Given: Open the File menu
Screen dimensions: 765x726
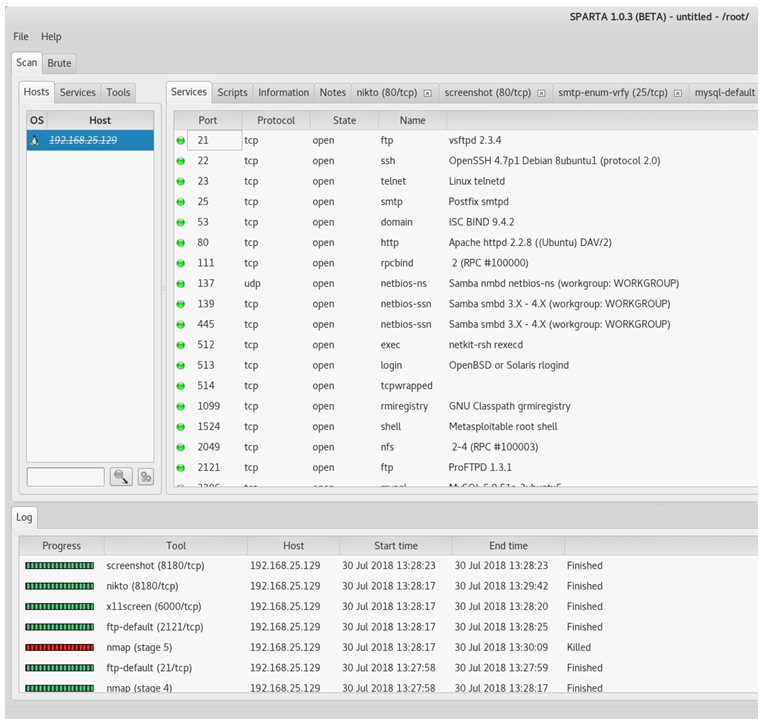Looking at the screenshot, I should tap(21, 37).
